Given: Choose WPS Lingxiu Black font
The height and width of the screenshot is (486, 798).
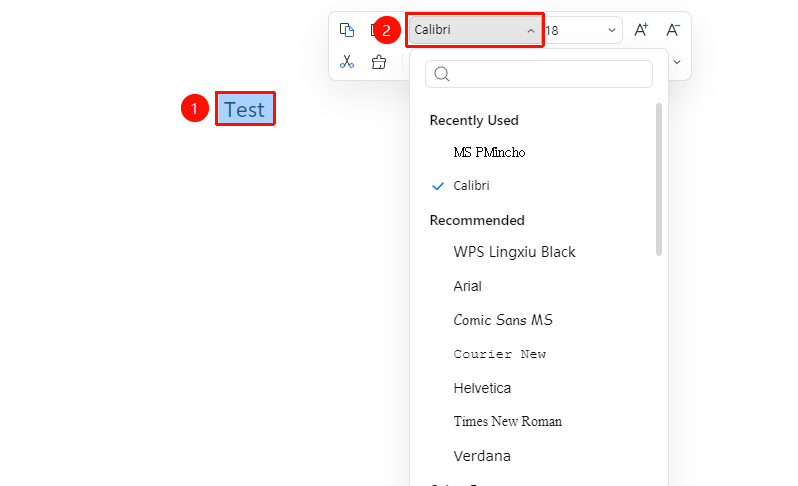Looking at the screenshot, I should pos(514,252).
